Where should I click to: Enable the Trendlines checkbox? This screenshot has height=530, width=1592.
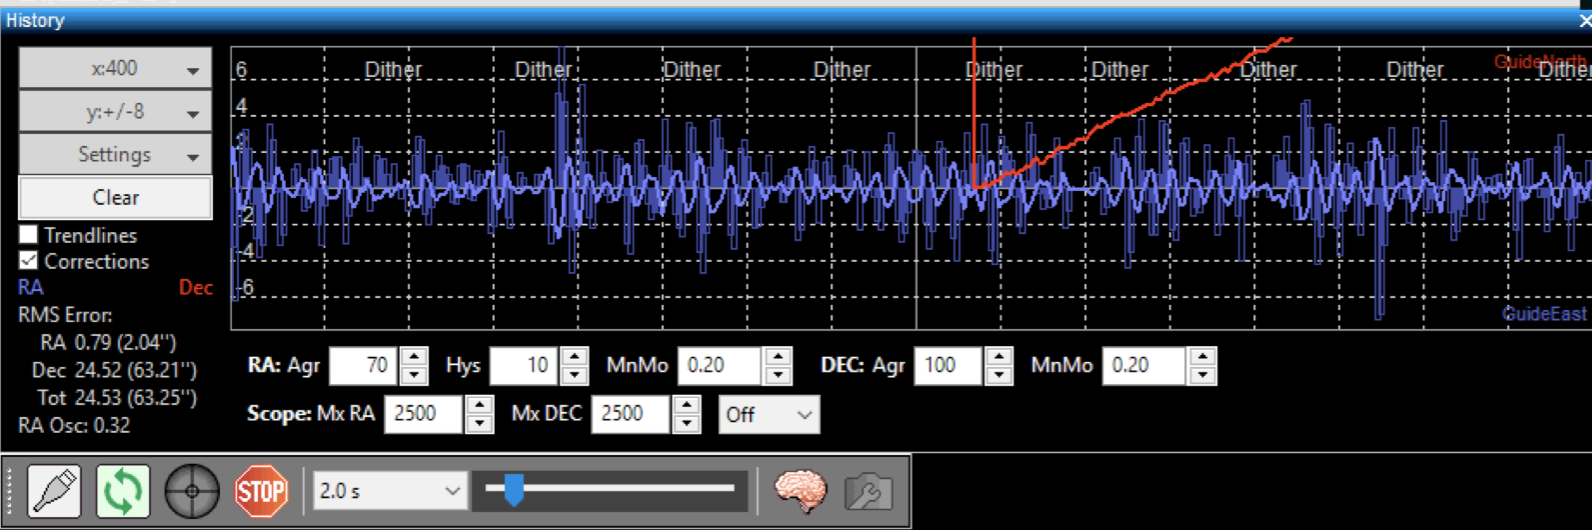pos(29,235)
